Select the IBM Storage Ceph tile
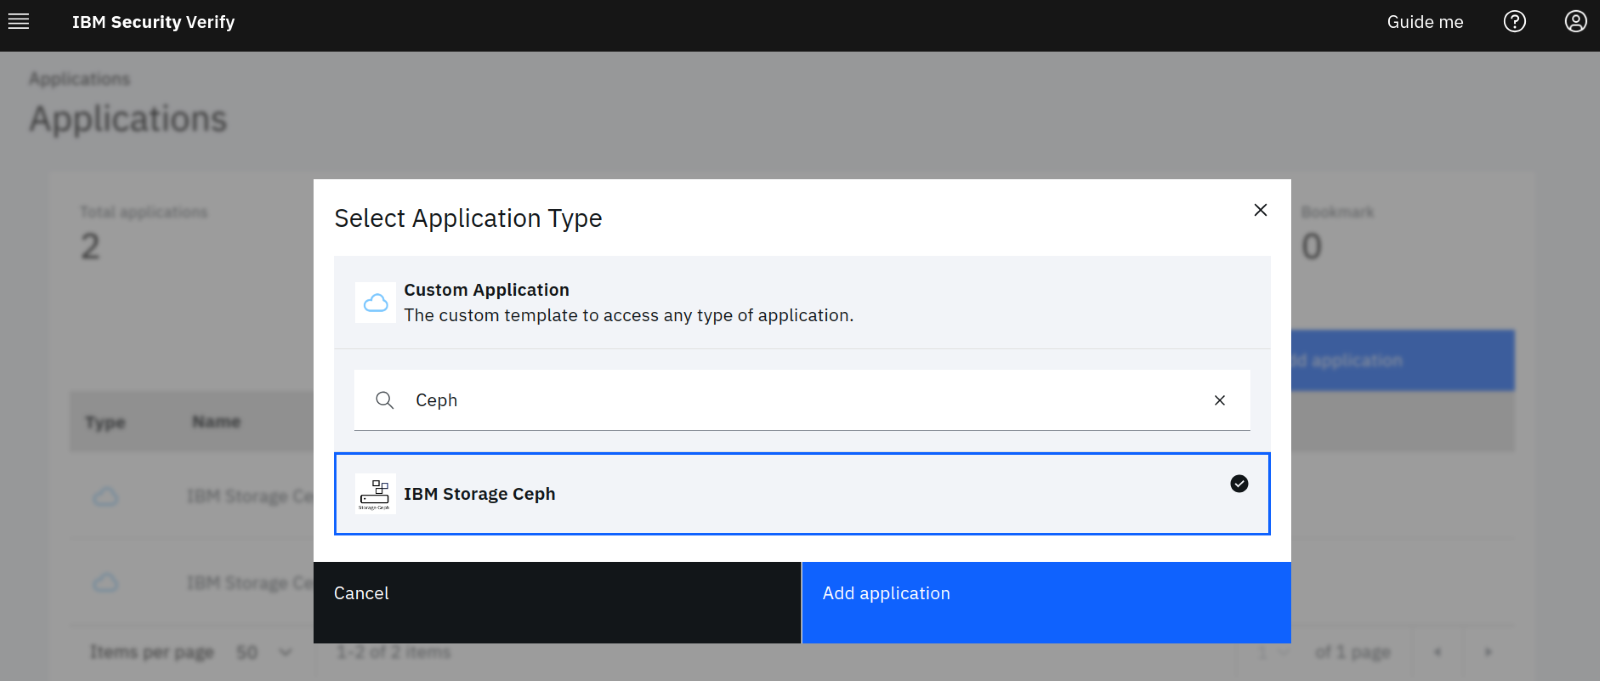 802,494
